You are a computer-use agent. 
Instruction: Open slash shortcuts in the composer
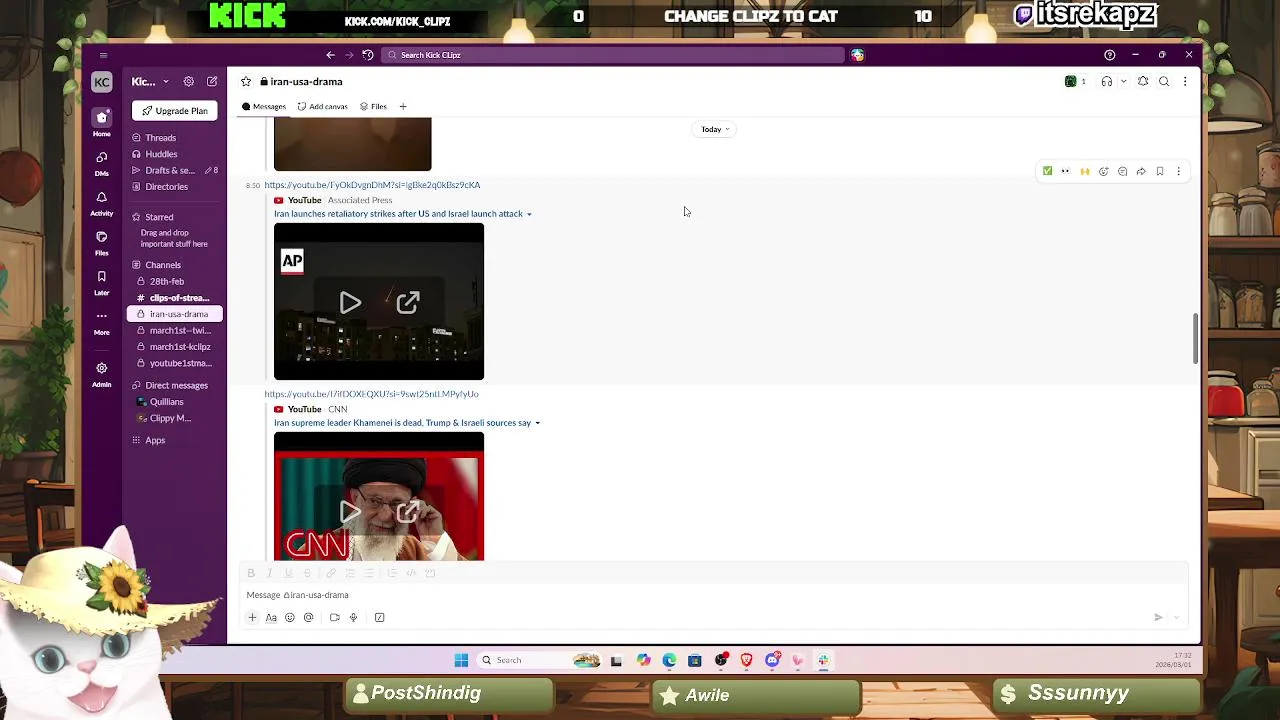coord(380,618)
